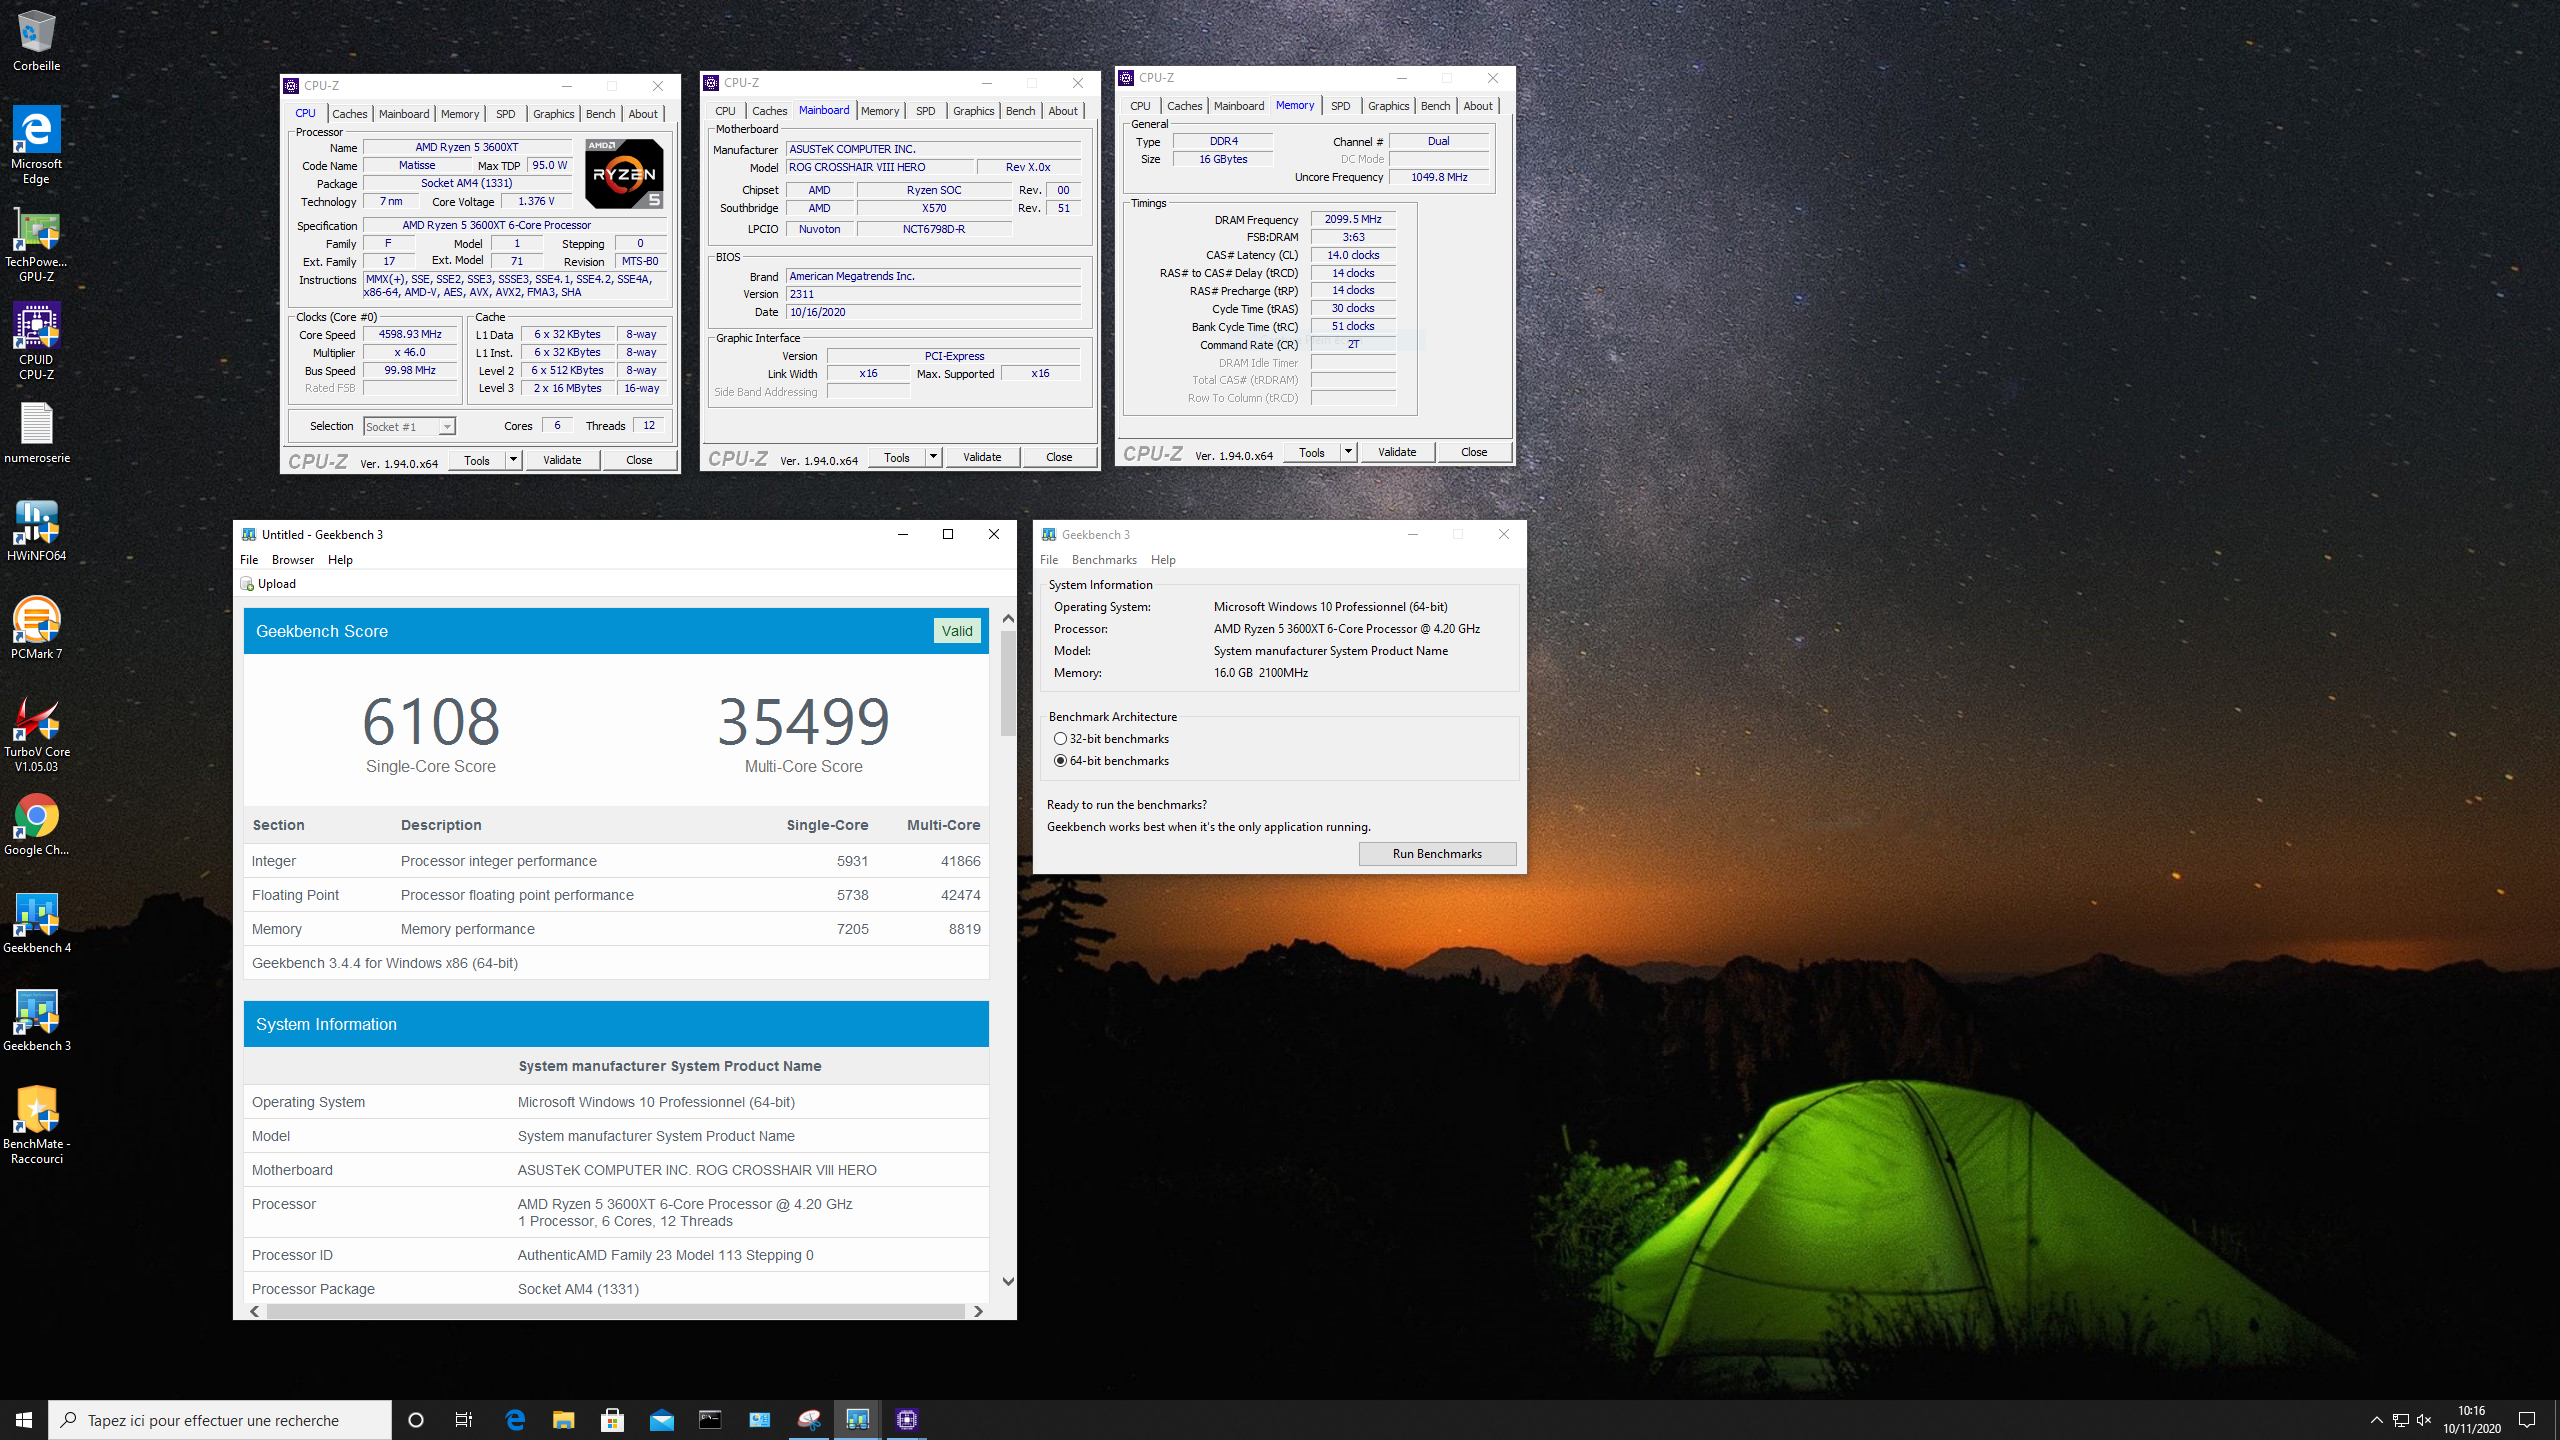Open File menu in Untitled Geekbench window

tap(249, 560)
